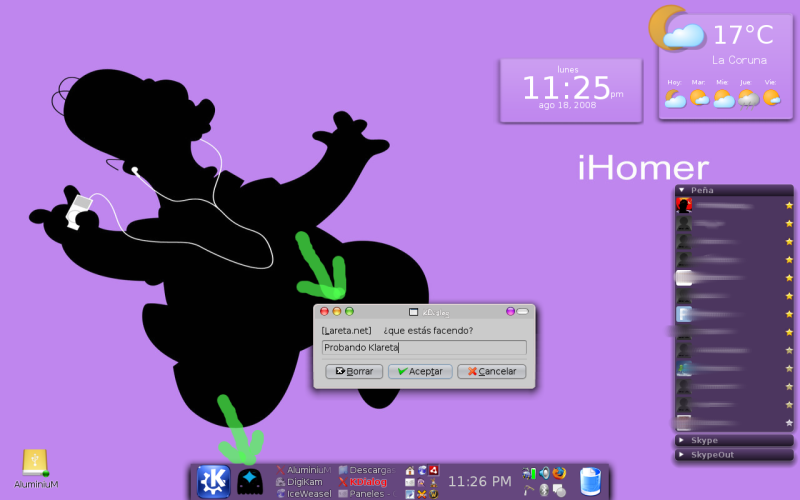Click the text field containing Probando Klareta

424,347
